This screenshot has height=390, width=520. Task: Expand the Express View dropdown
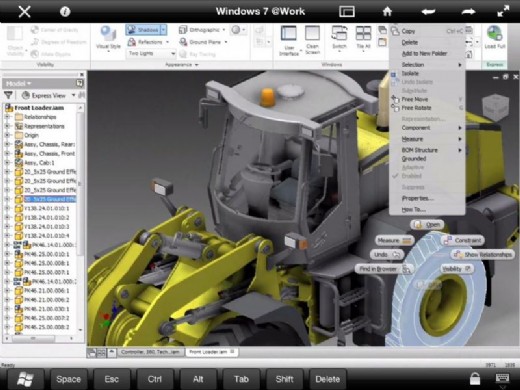click(x=73, y=96)
